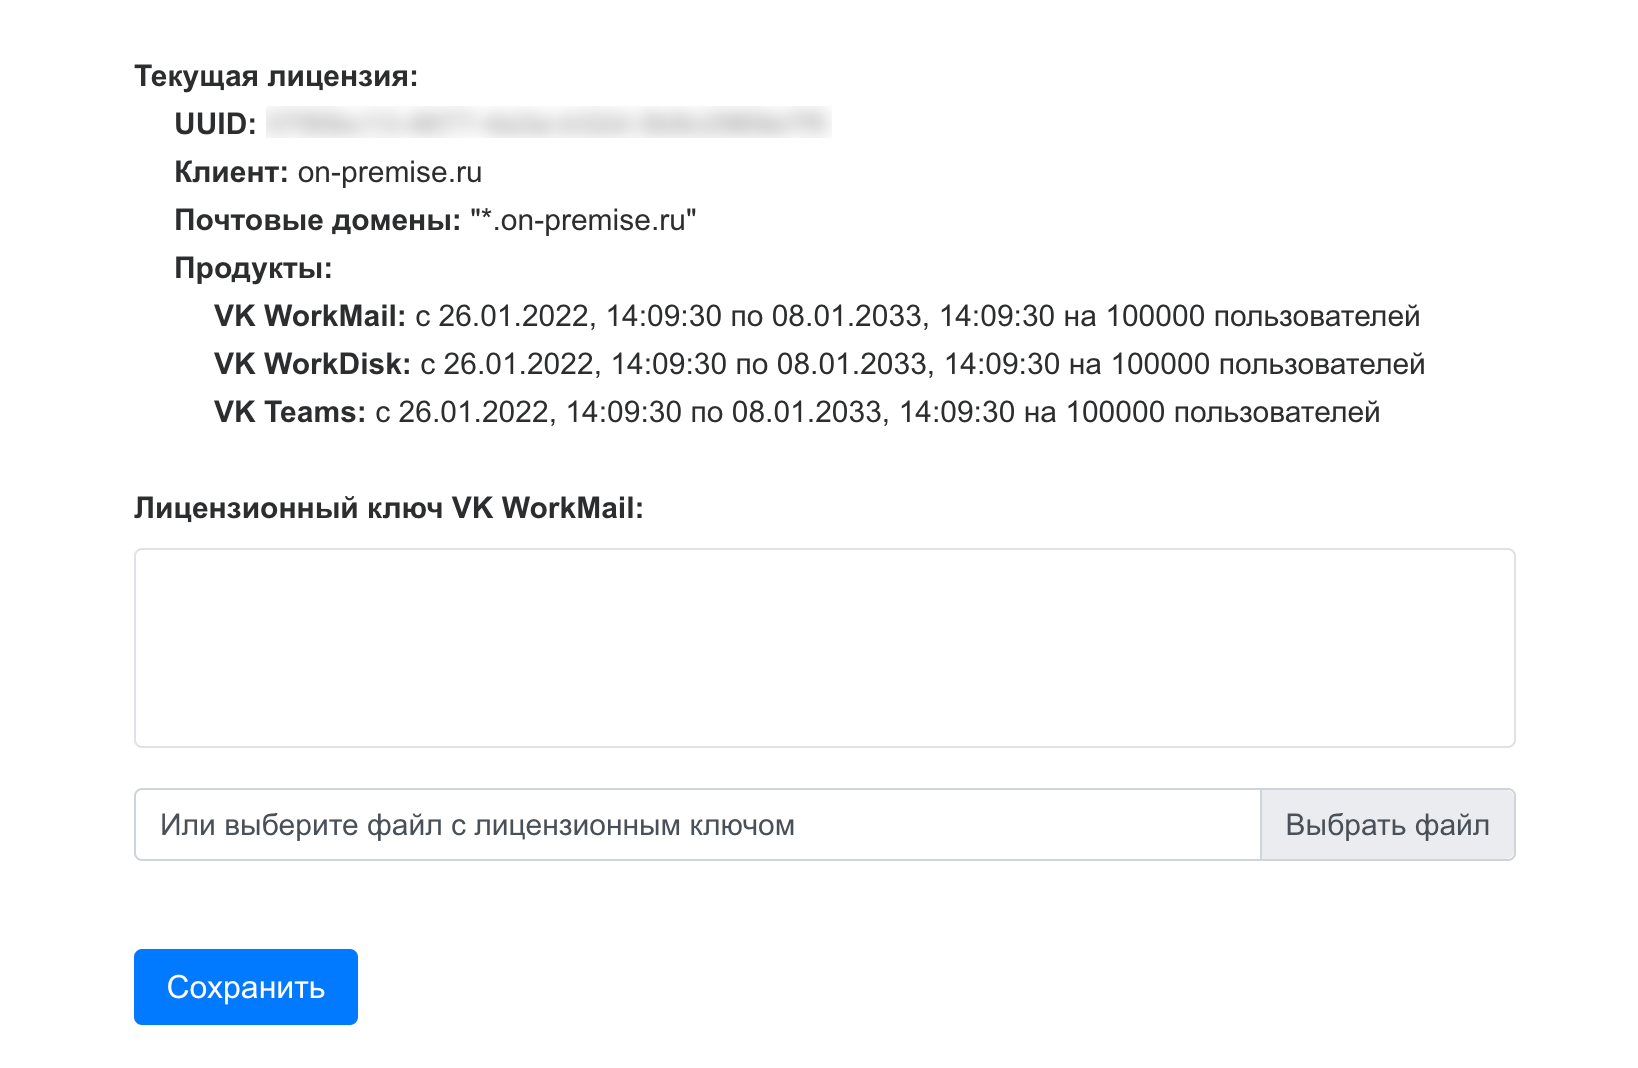This screenshot has height=1068, width=1638.
Task: Click the client value "on-premise.ru"
Action: [390, 172]
